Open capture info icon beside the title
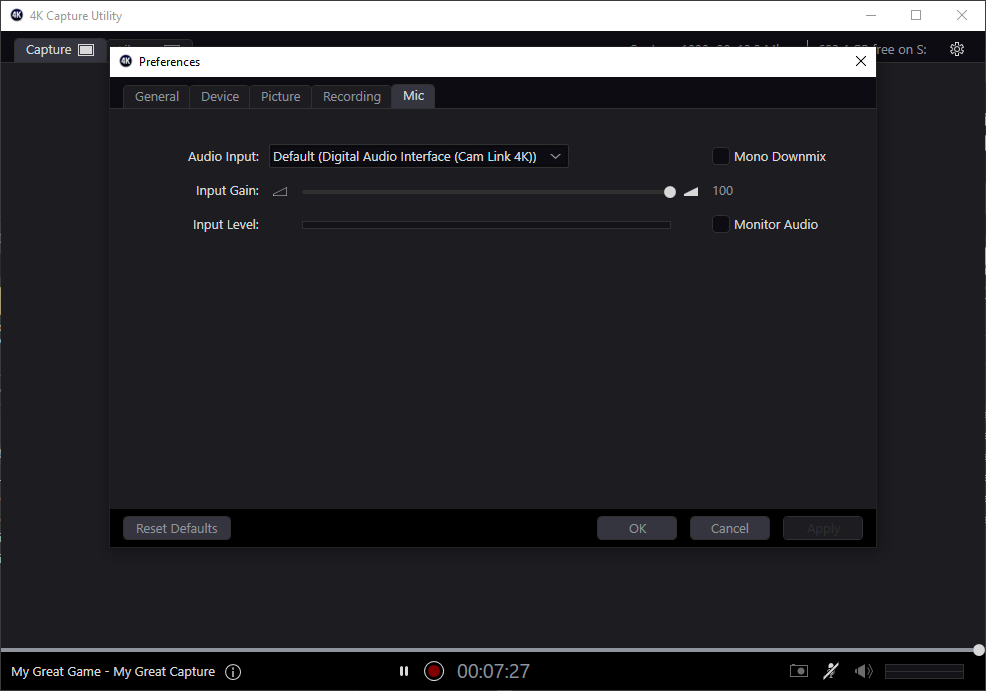This screenshot has height=691, width=986. tap(233, 672)
